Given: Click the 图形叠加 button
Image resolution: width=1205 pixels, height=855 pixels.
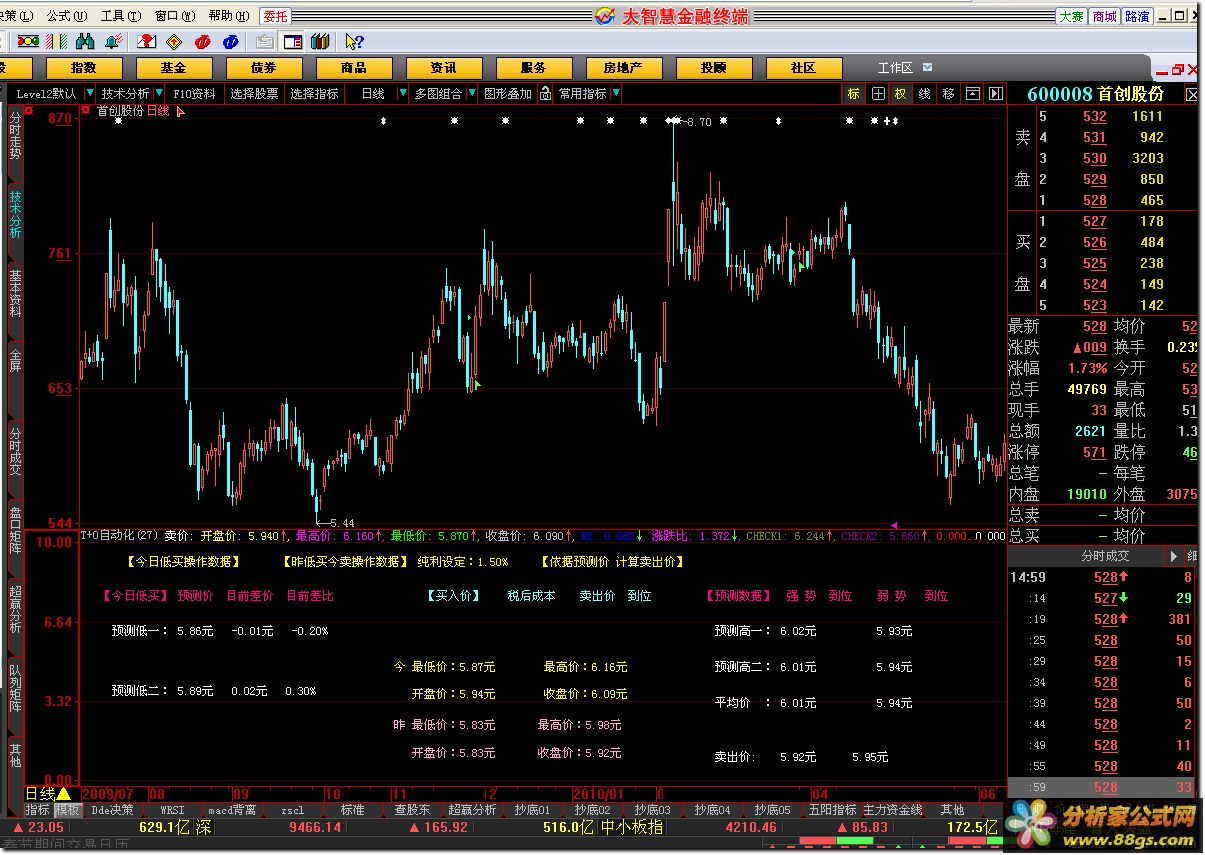Looking at the screenshot, I should click(508, 94).
